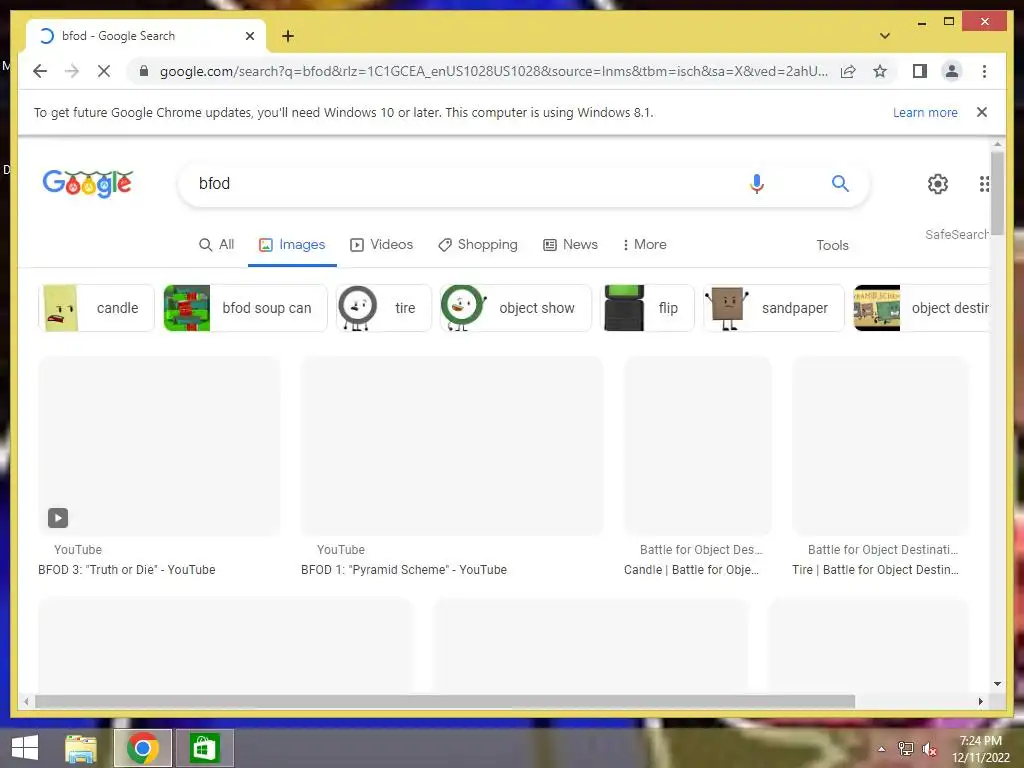Close the bfod - Google Search tab
This screenshot has height=768, width=1024.
[x=249, y=36]
